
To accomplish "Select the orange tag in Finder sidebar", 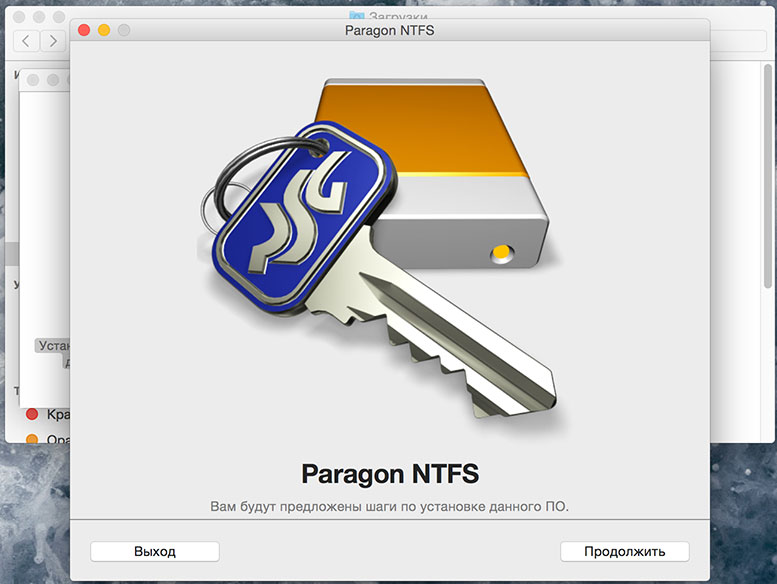I will [x=32, y=439].
